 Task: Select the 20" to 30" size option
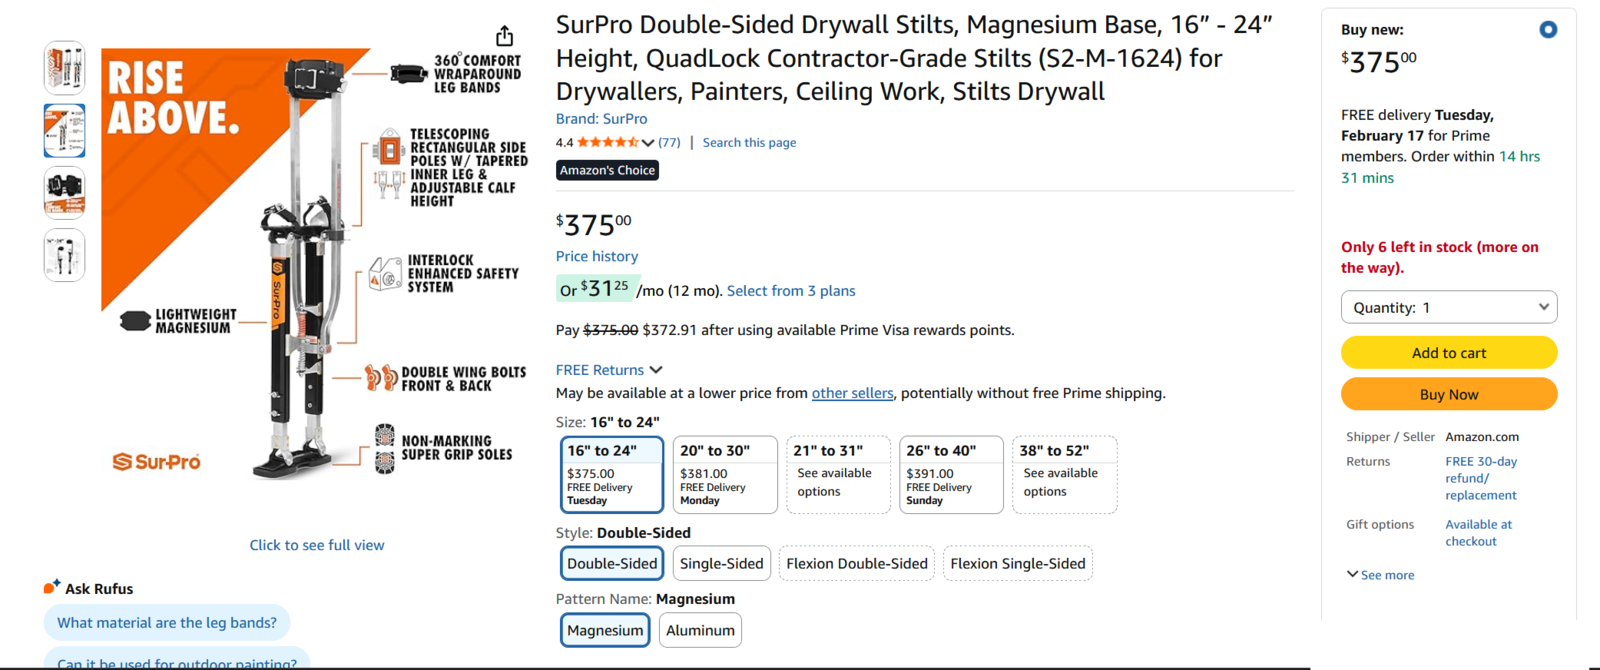[x=725, y=475]
